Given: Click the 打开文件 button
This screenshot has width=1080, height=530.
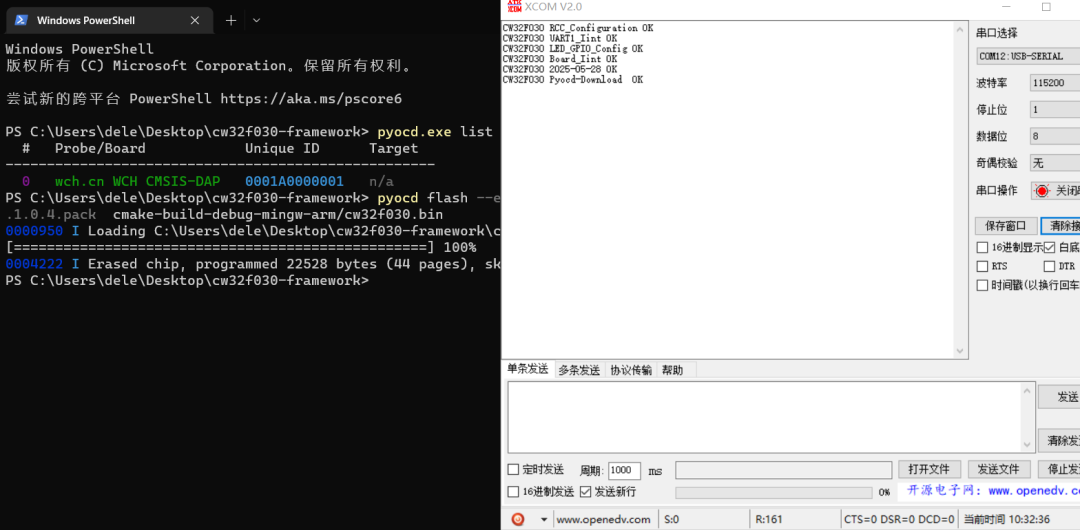Looking at the screenshot, I should 929,470.
